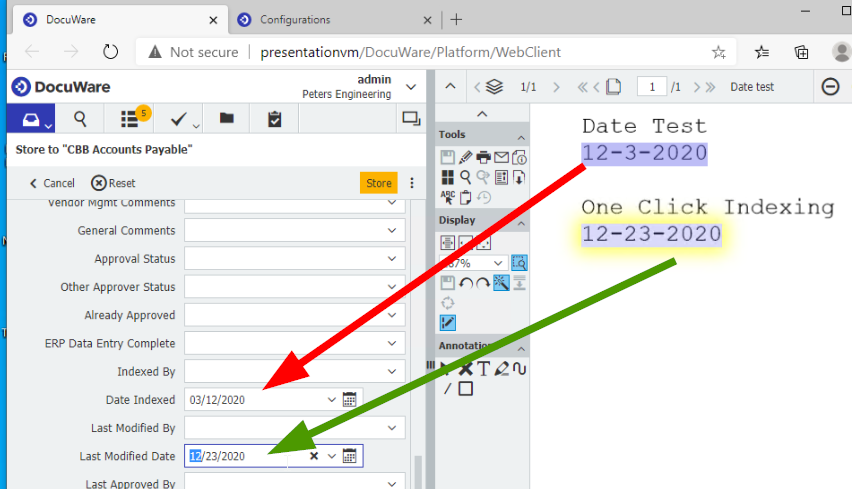Viewport: 852px width, 489px height.
Task: Expand the Approval Status dropdown
Action: pos(392,259)
